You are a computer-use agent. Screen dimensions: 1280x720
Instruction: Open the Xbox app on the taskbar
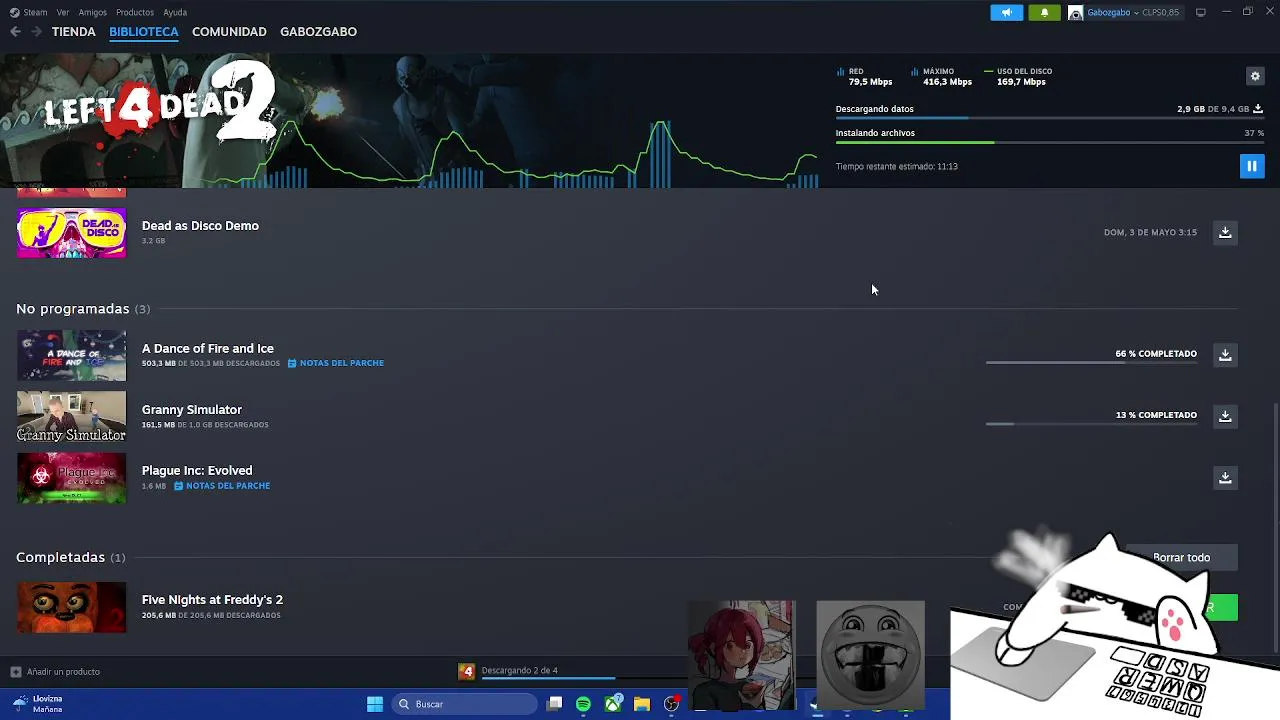click(x=613, y=704)
